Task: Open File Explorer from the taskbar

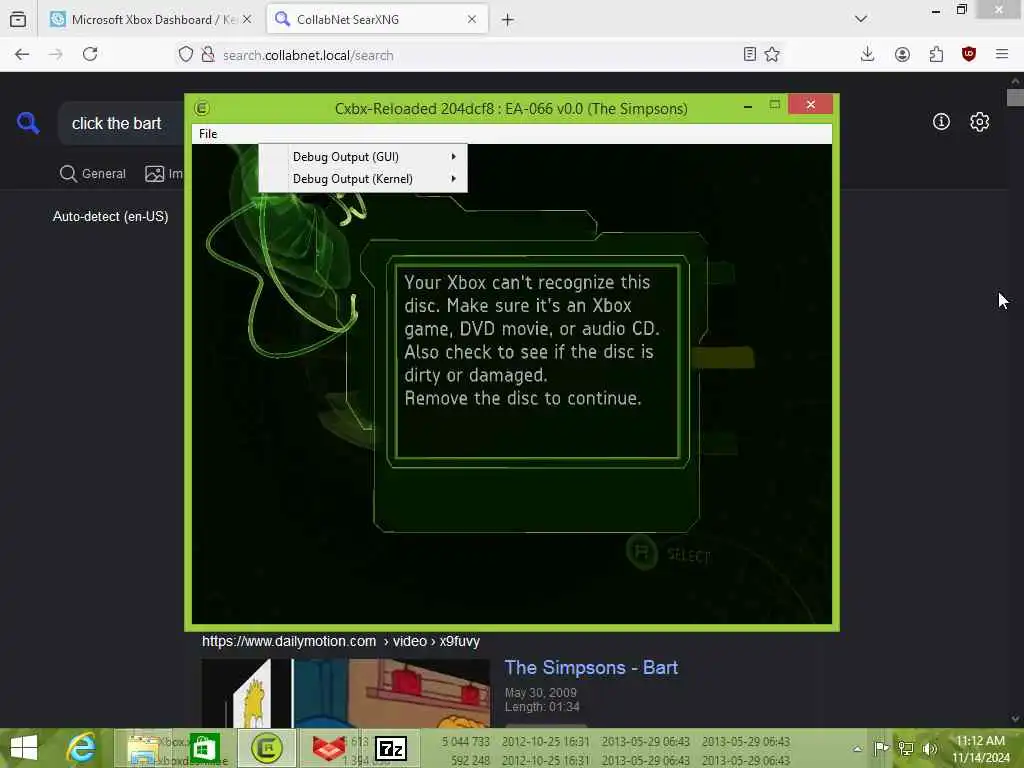Action: [x=143, y=748]
